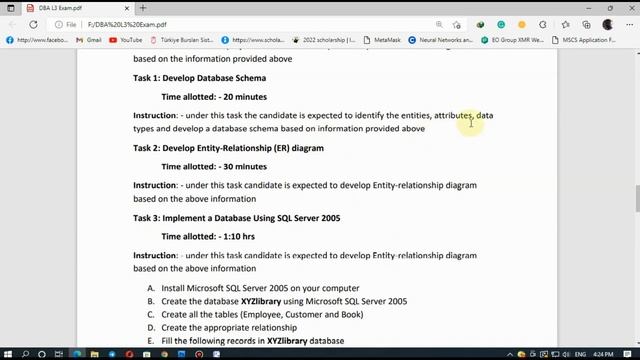Open the EO Group XMR bookmark
Screen dimensions: 640x360
pos(512,40)
